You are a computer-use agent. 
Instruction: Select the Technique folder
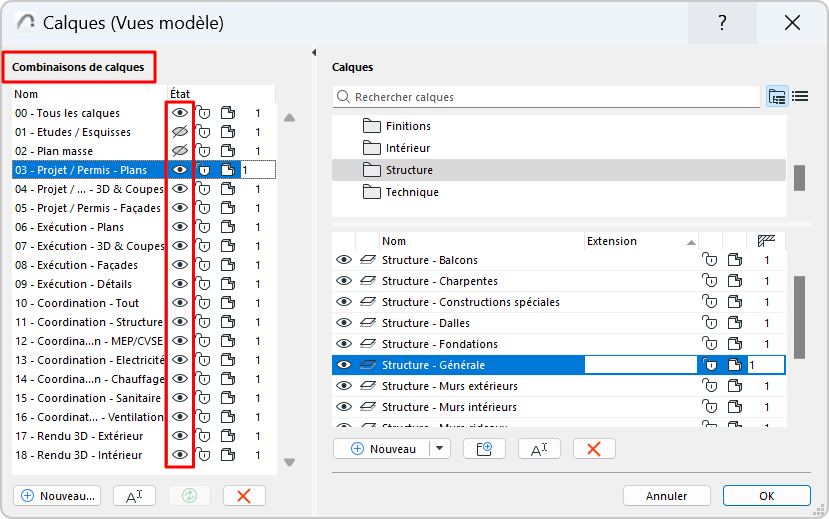click(412, 192)
